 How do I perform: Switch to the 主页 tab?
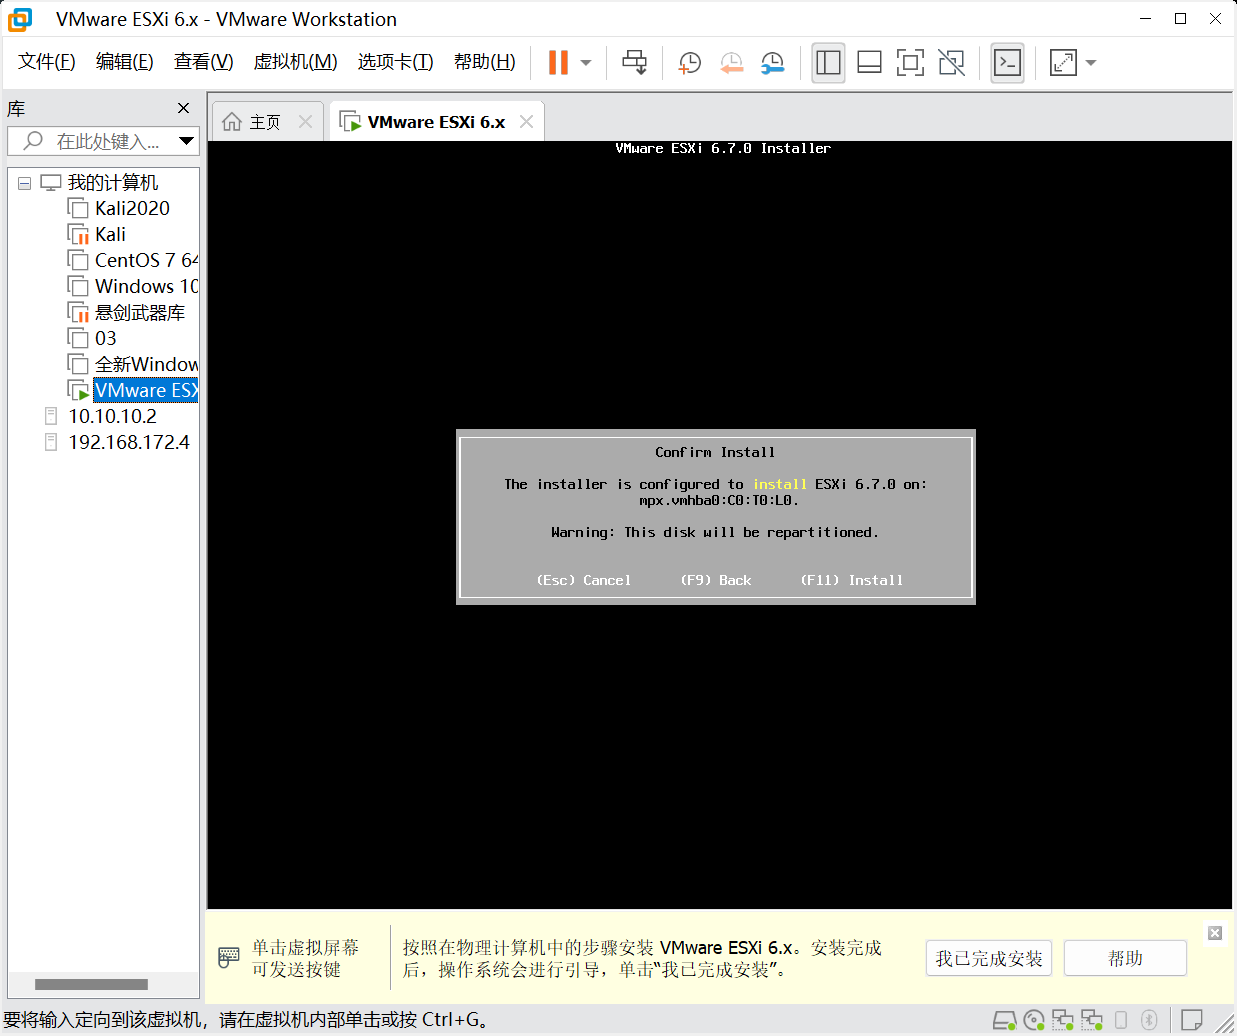(x=264, y=122)
